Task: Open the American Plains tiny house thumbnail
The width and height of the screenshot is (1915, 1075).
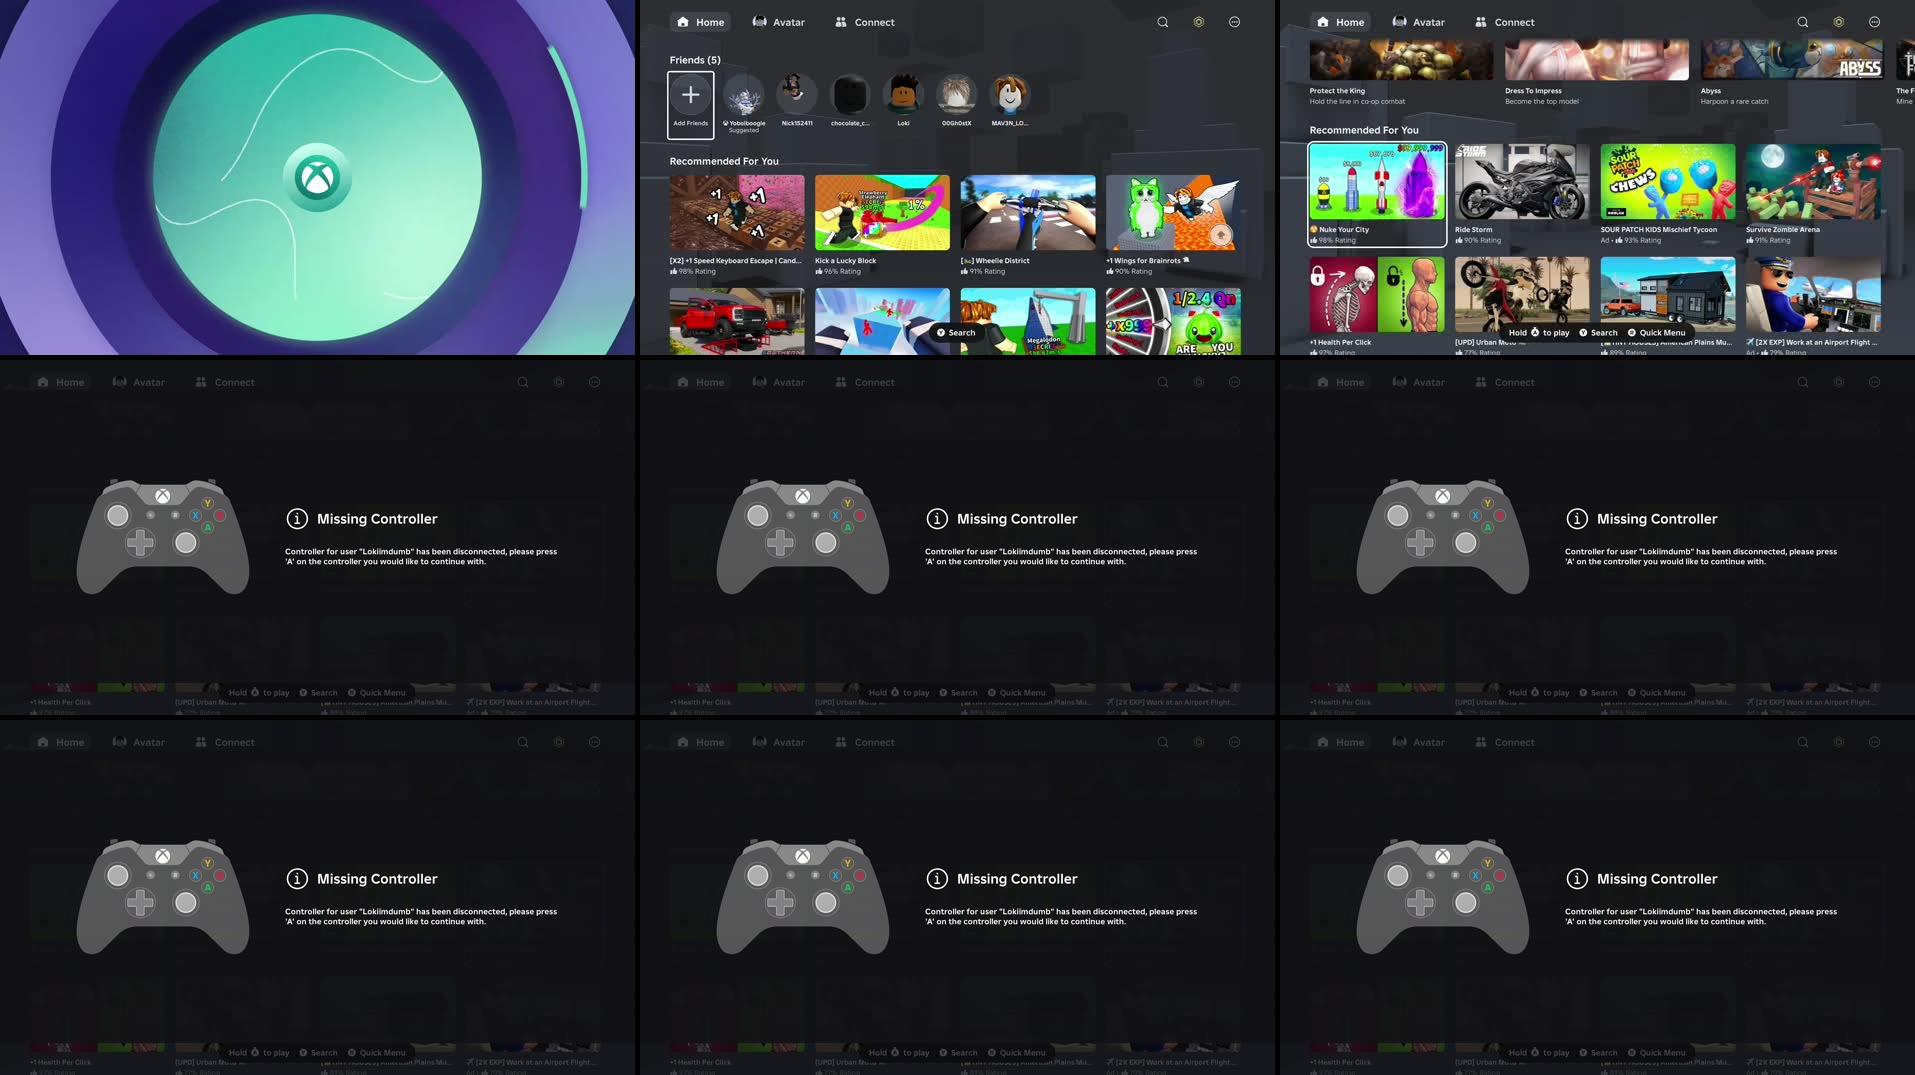Action: point(1668,295)
